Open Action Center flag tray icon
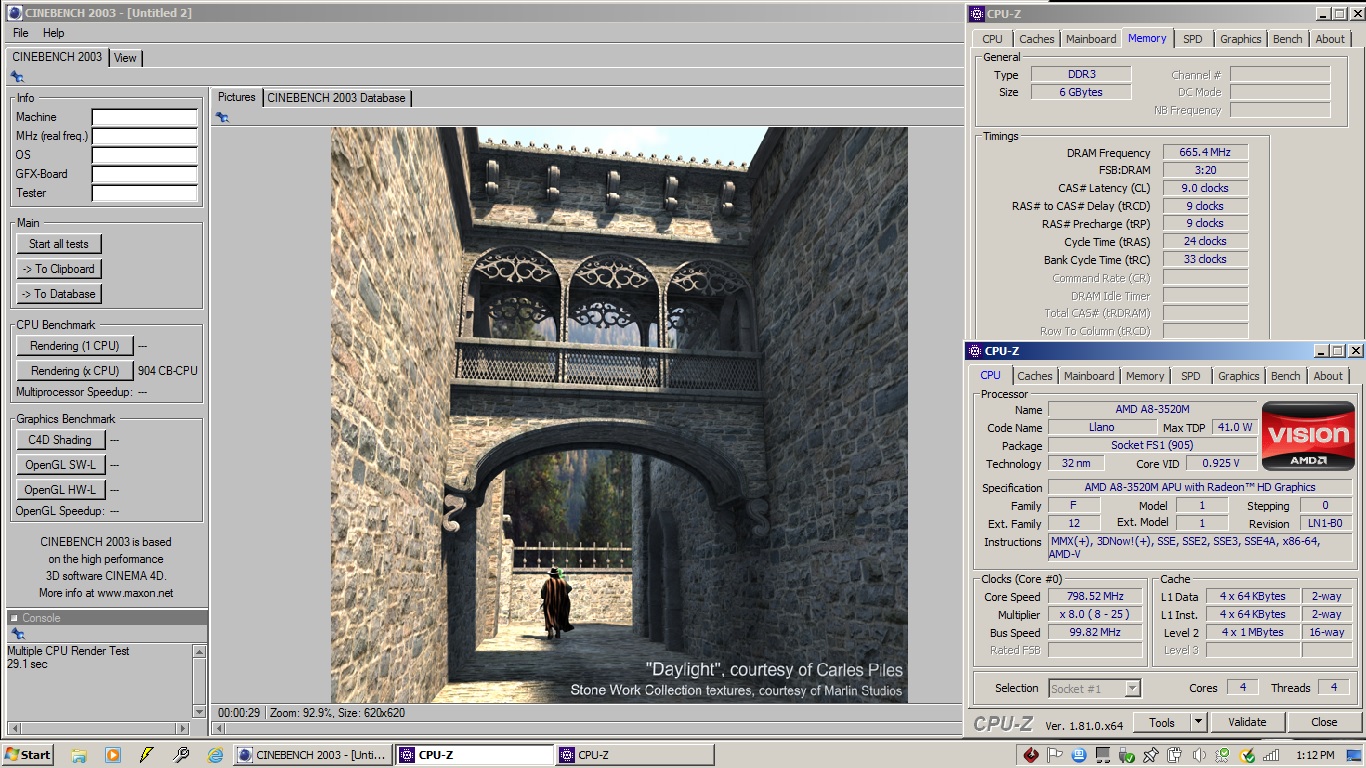Image resolution: width=1366 pixels, height=768 pixels. pos(1055,755)
